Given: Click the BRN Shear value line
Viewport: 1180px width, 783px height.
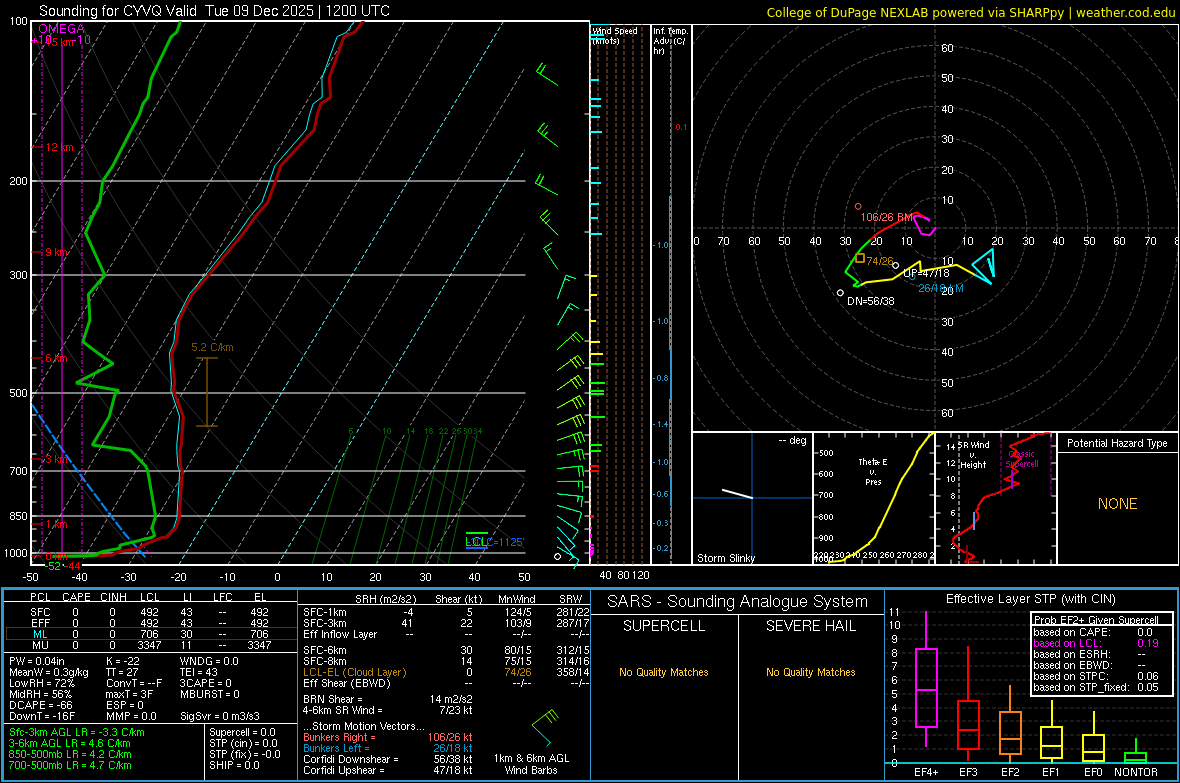Looking at the screenshot, I should tap(388, 699).
